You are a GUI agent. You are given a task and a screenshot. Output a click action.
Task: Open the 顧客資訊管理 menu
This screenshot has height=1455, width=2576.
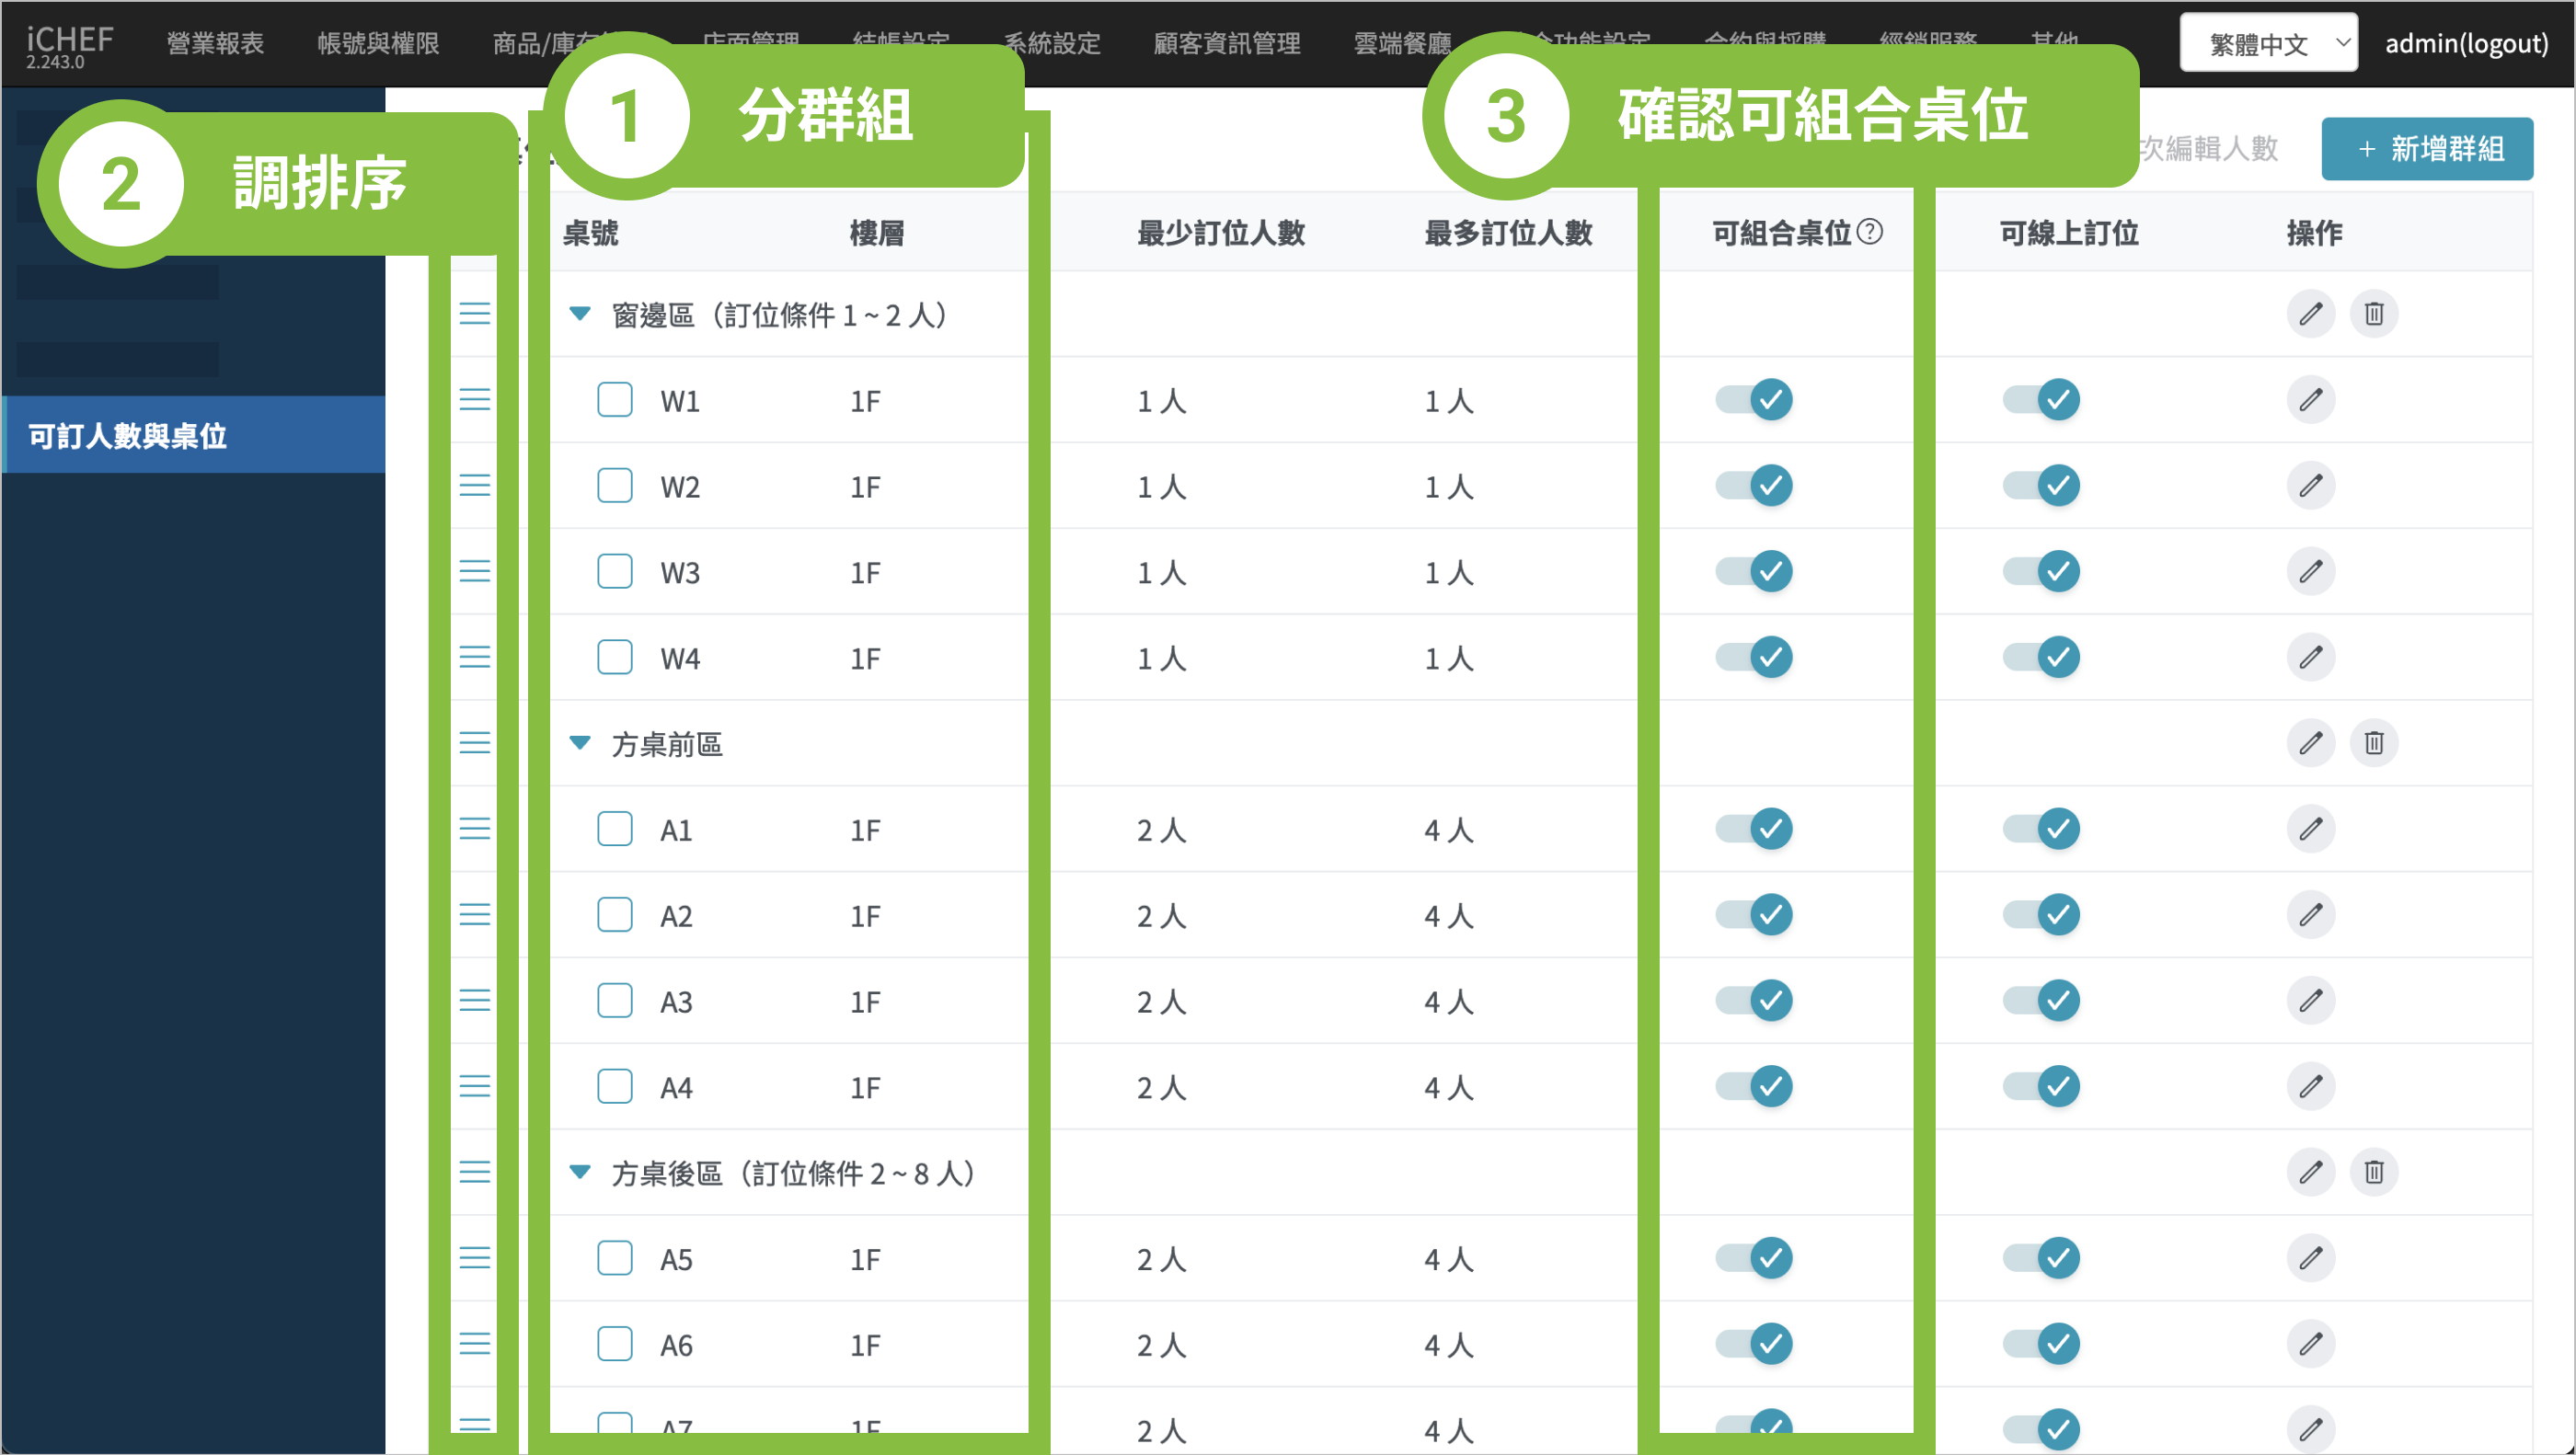coord(1226,43)
